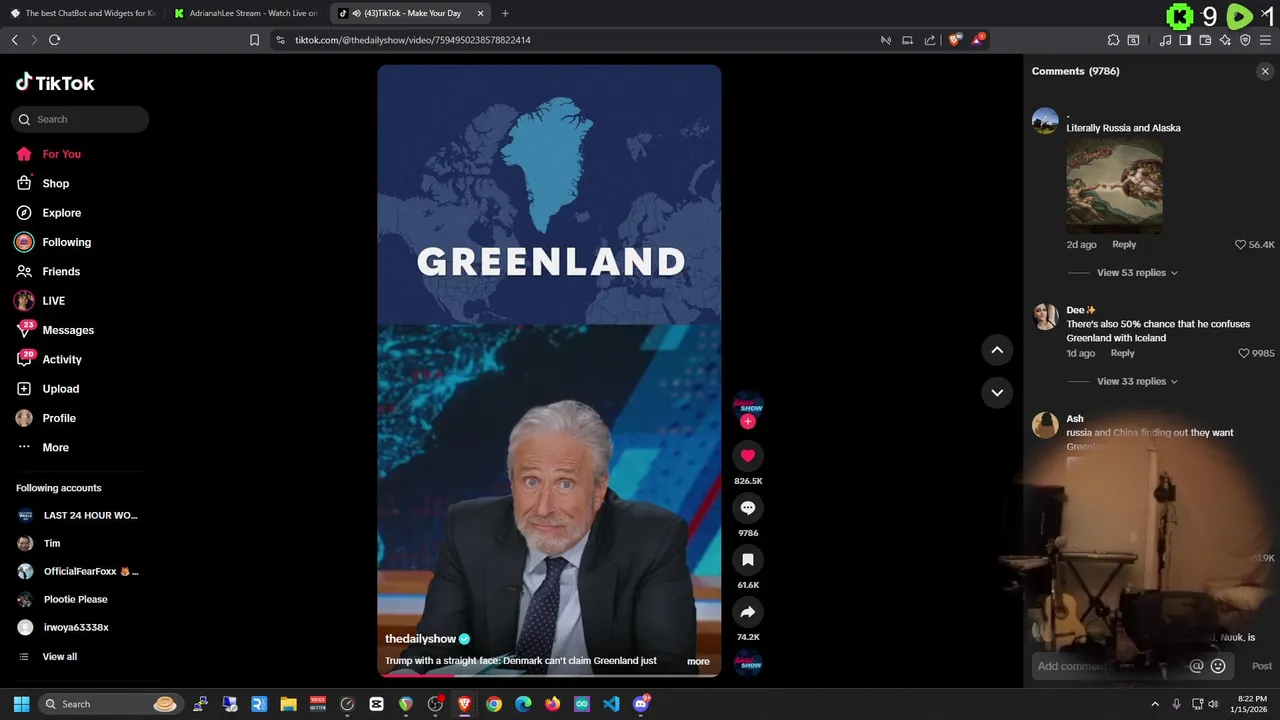
Task: Open Brave Shields lion icon
Action: [955, 40]
